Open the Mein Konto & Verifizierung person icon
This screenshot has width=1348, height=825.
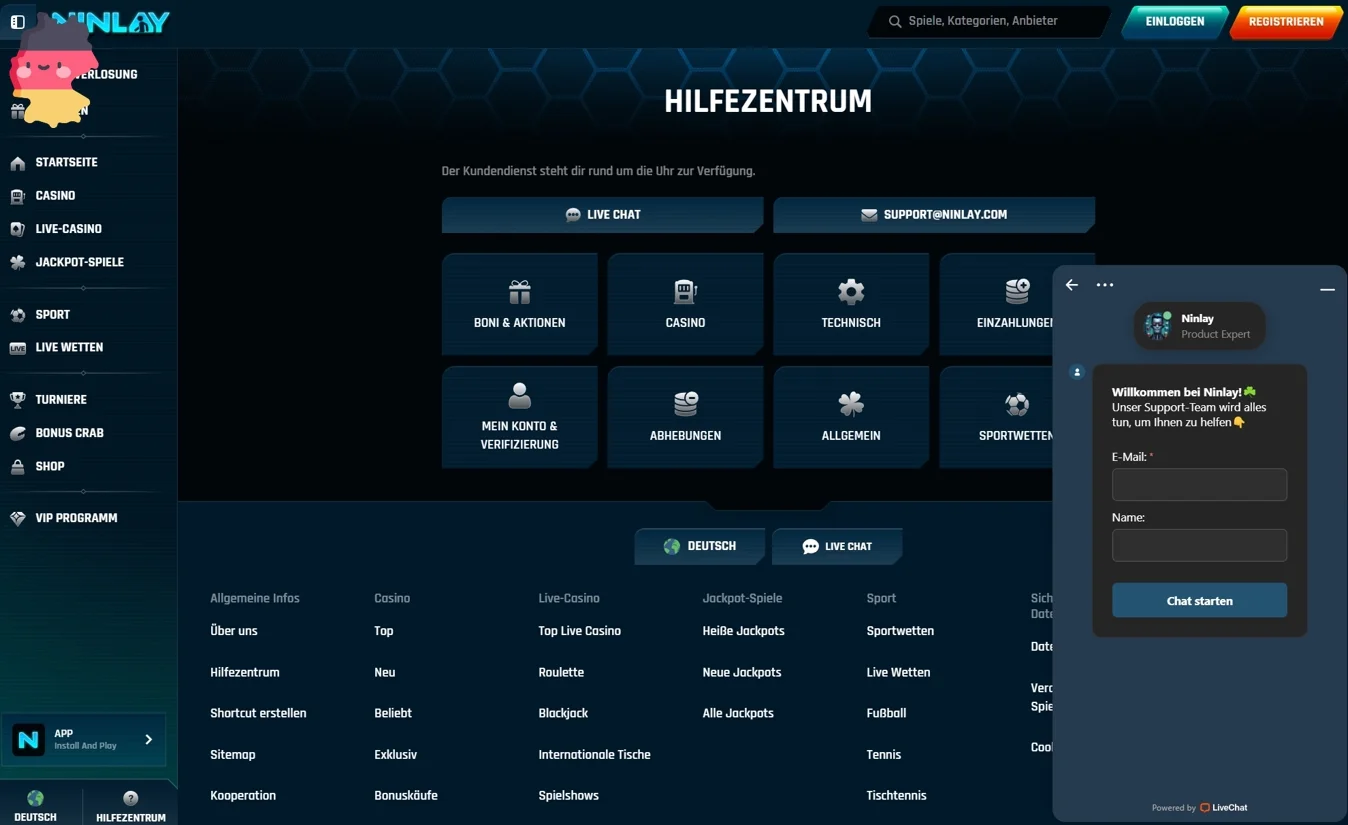[519, 396]
